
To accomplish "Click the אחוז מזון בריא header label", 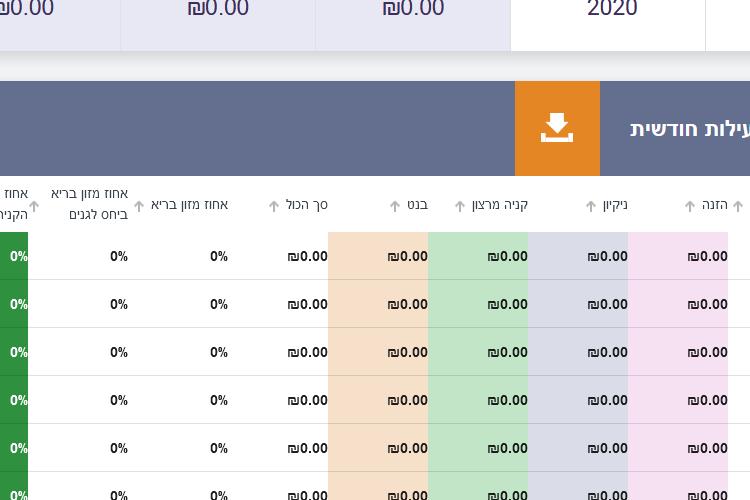I will click(189, 205).
